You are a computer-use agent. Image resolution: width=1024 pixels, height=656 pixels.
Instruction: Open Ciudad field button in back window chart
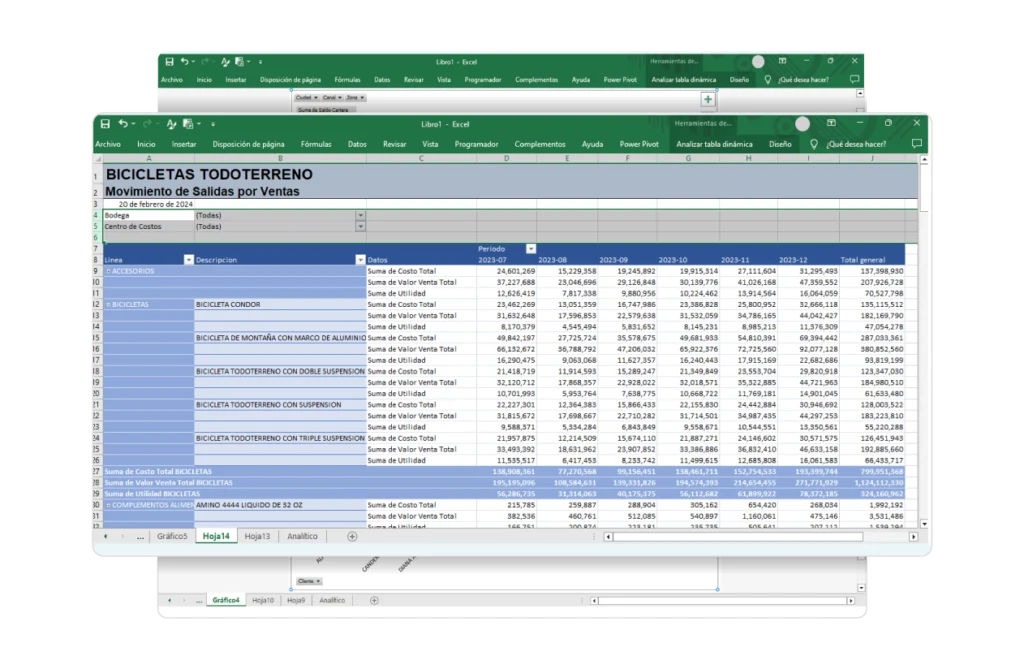[306, 97]
